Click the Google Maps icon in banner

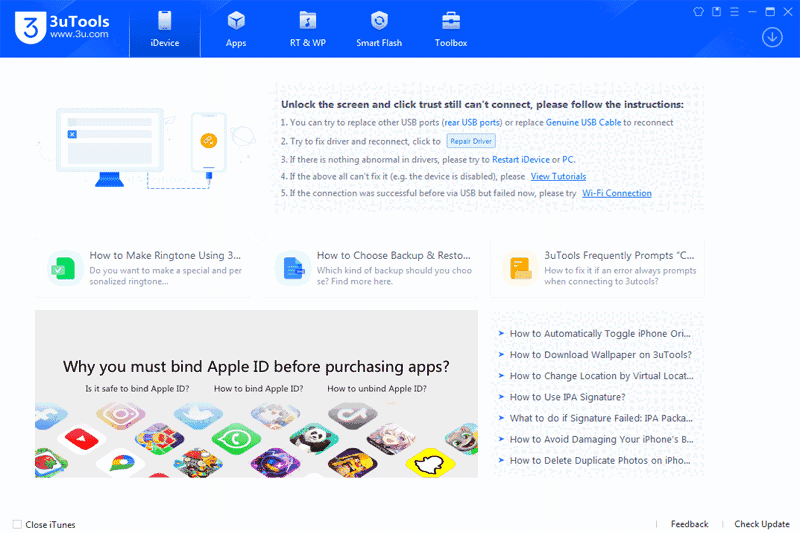(x=121, y=463)
